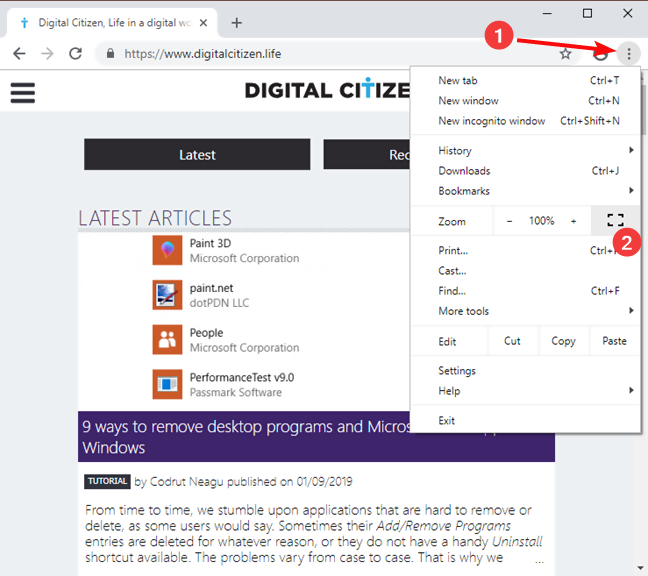Viewport: 648px width, 576px height.
Task: Click Paste in the Edit row
Action: 615,341
